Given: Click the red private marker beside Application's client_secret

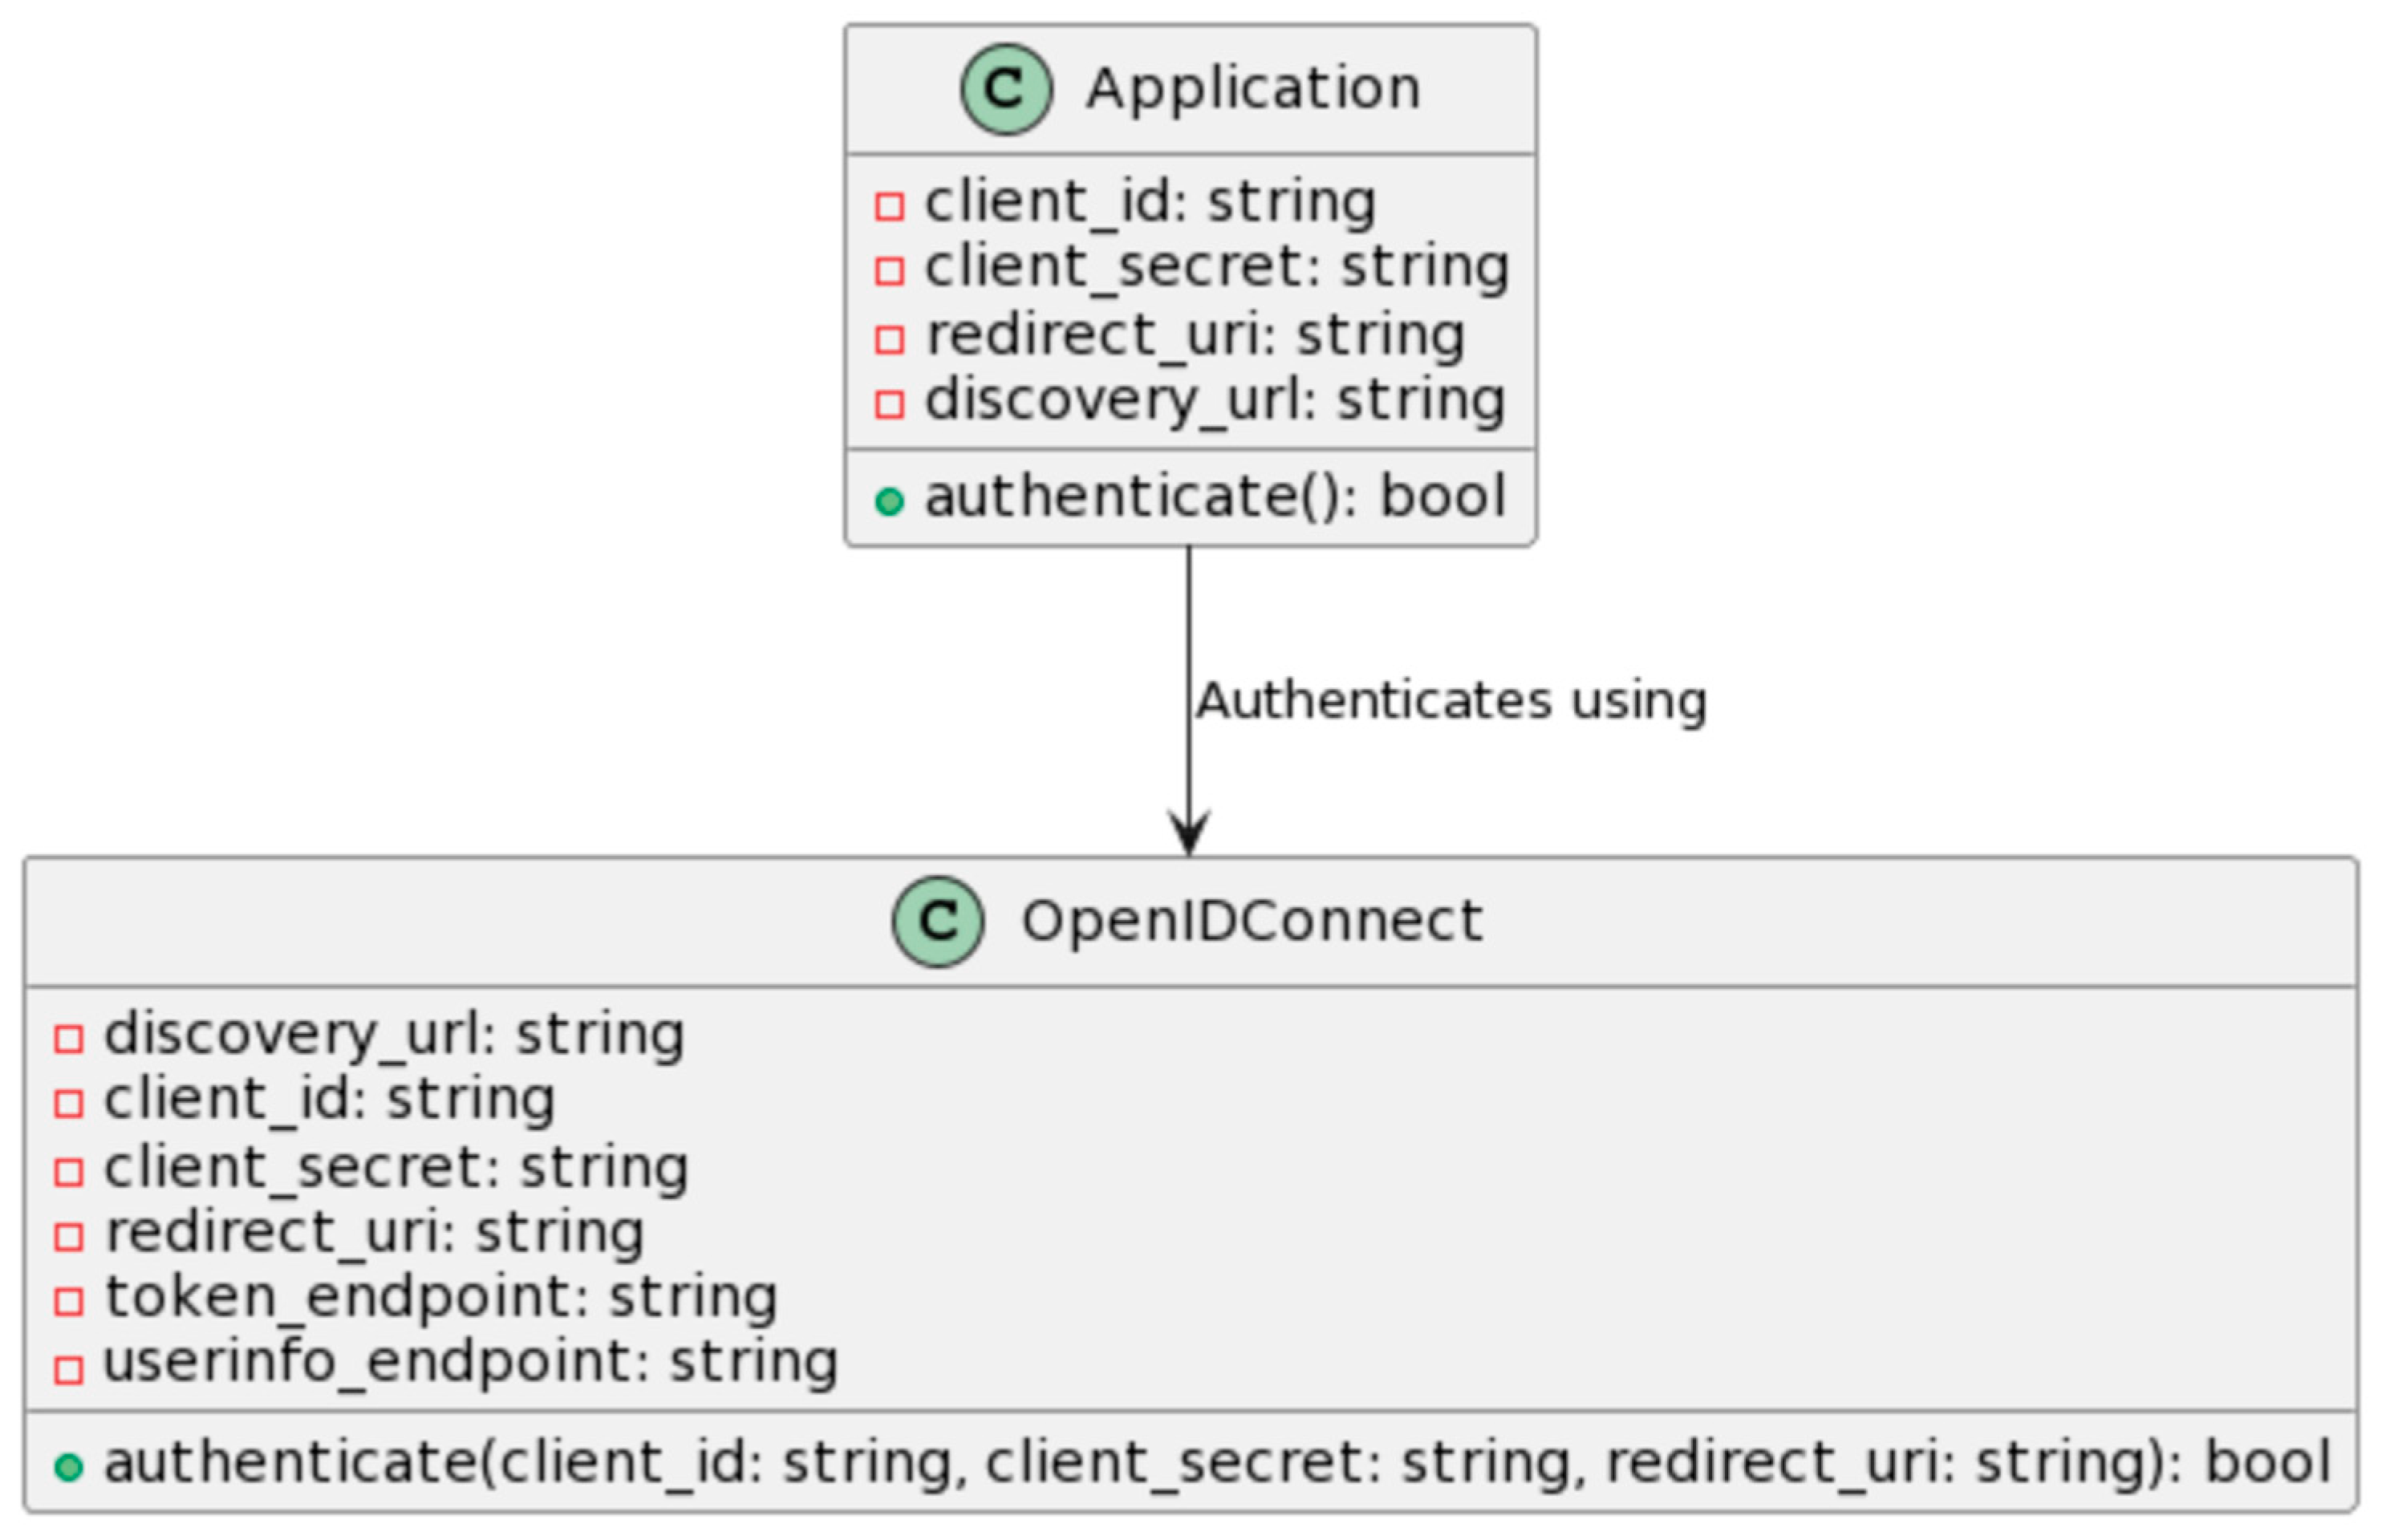Looking at the screenshot, I should click(x=889, y=271).
